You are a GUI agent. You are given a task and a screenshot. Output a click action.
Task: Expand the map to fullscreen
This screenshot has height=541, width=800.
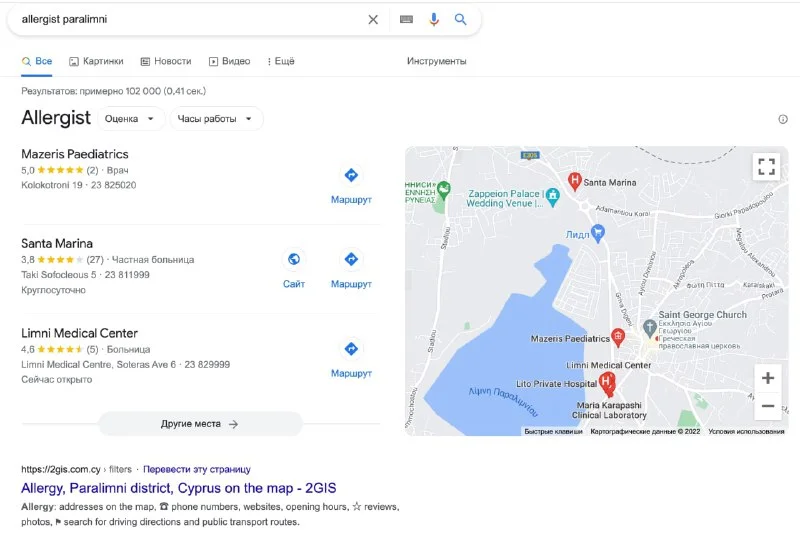[766, 167]
